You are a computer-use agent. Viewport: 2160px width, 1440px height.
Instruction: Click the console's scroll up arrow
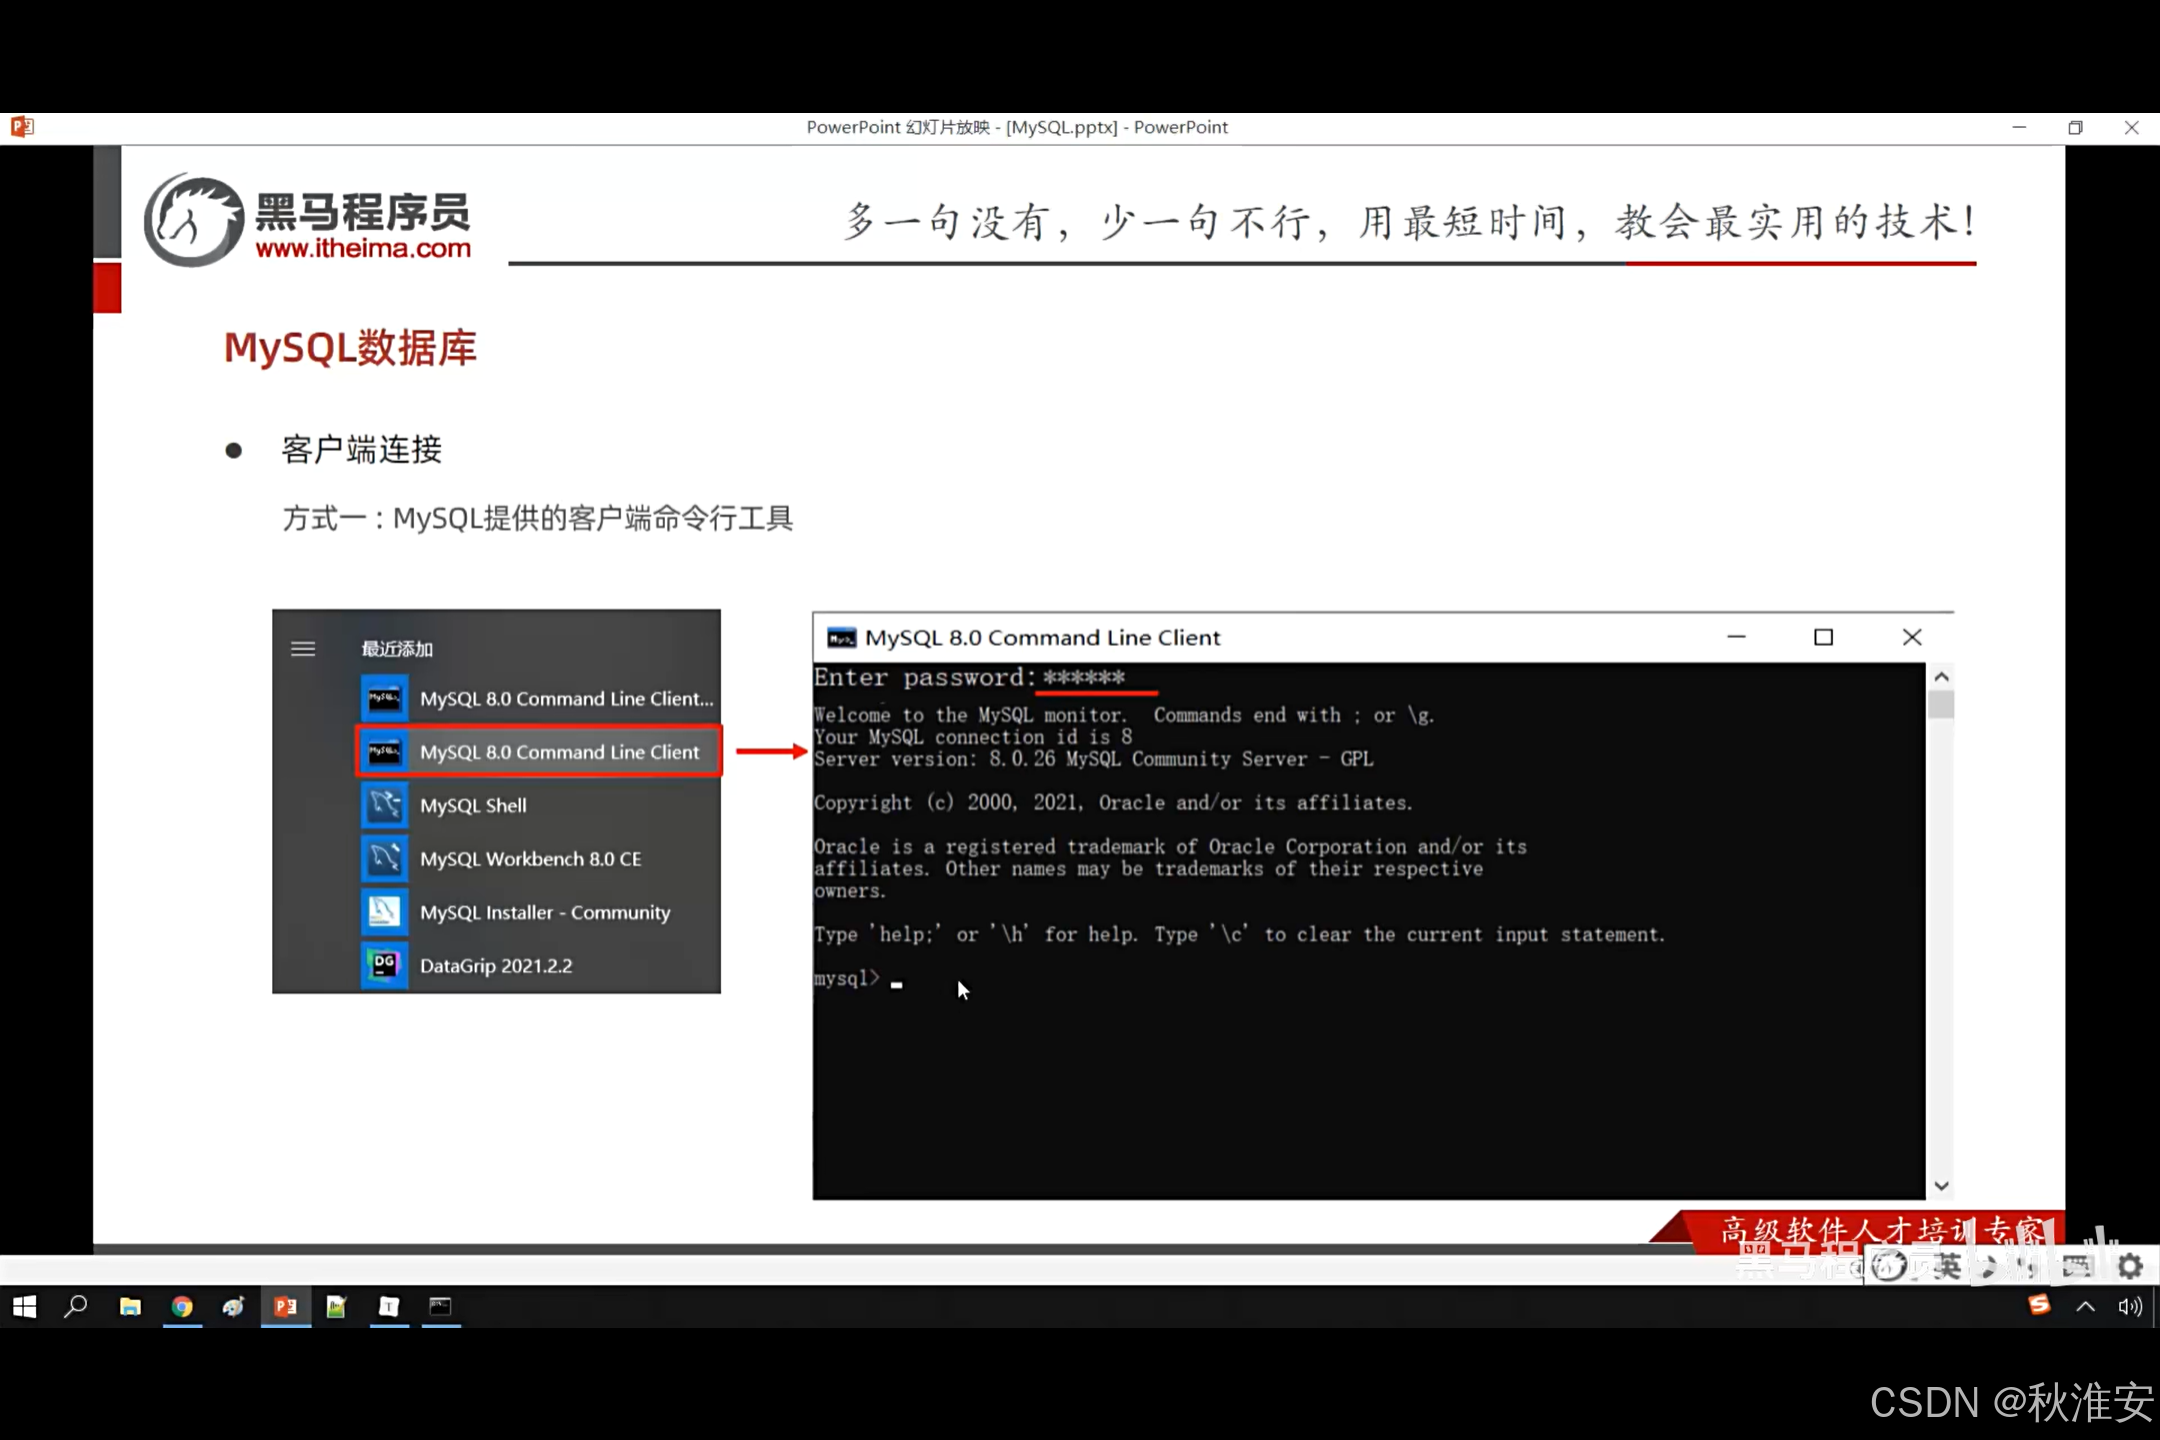coord(1941,677)
